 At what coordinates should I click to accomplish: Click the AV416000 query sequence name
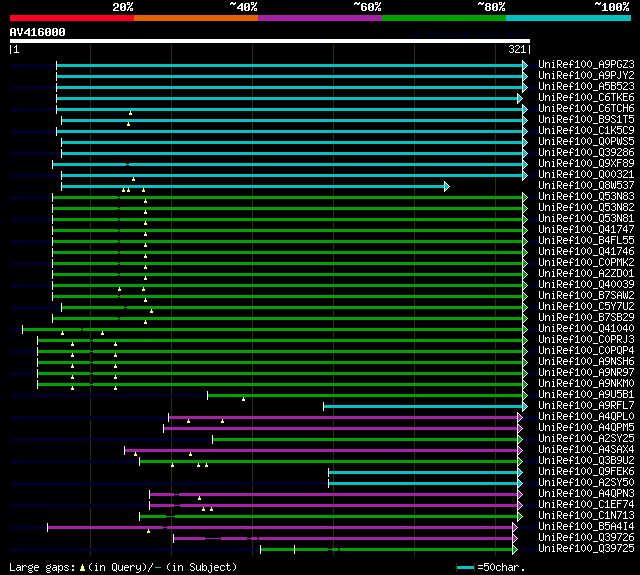38,32
